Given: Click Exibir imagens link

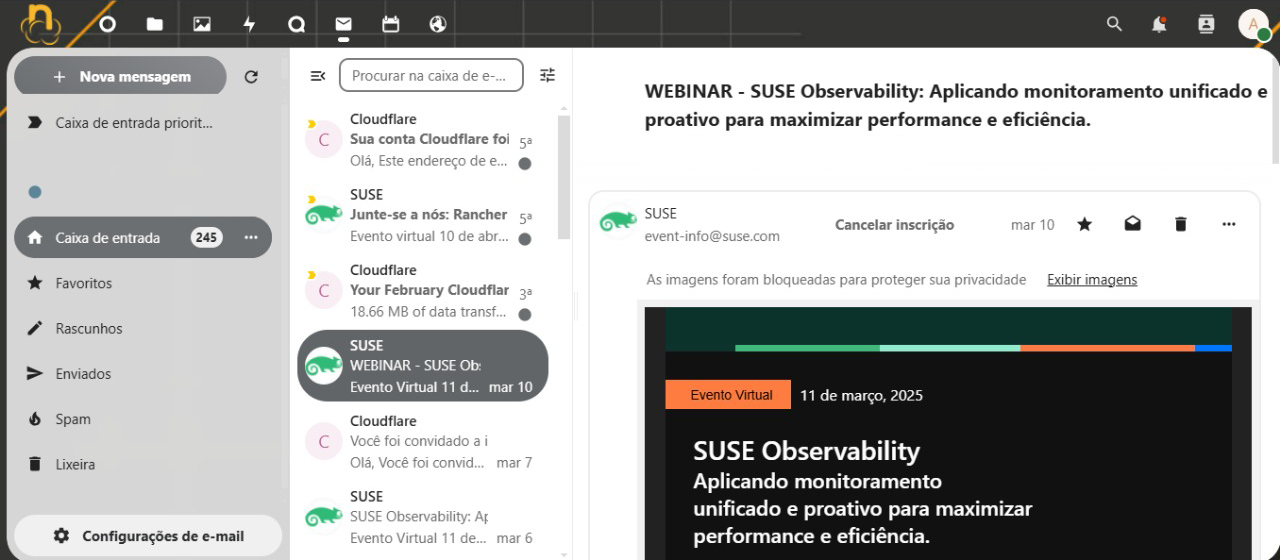Looking at the screenshot, I should [x=1092, y=280].
